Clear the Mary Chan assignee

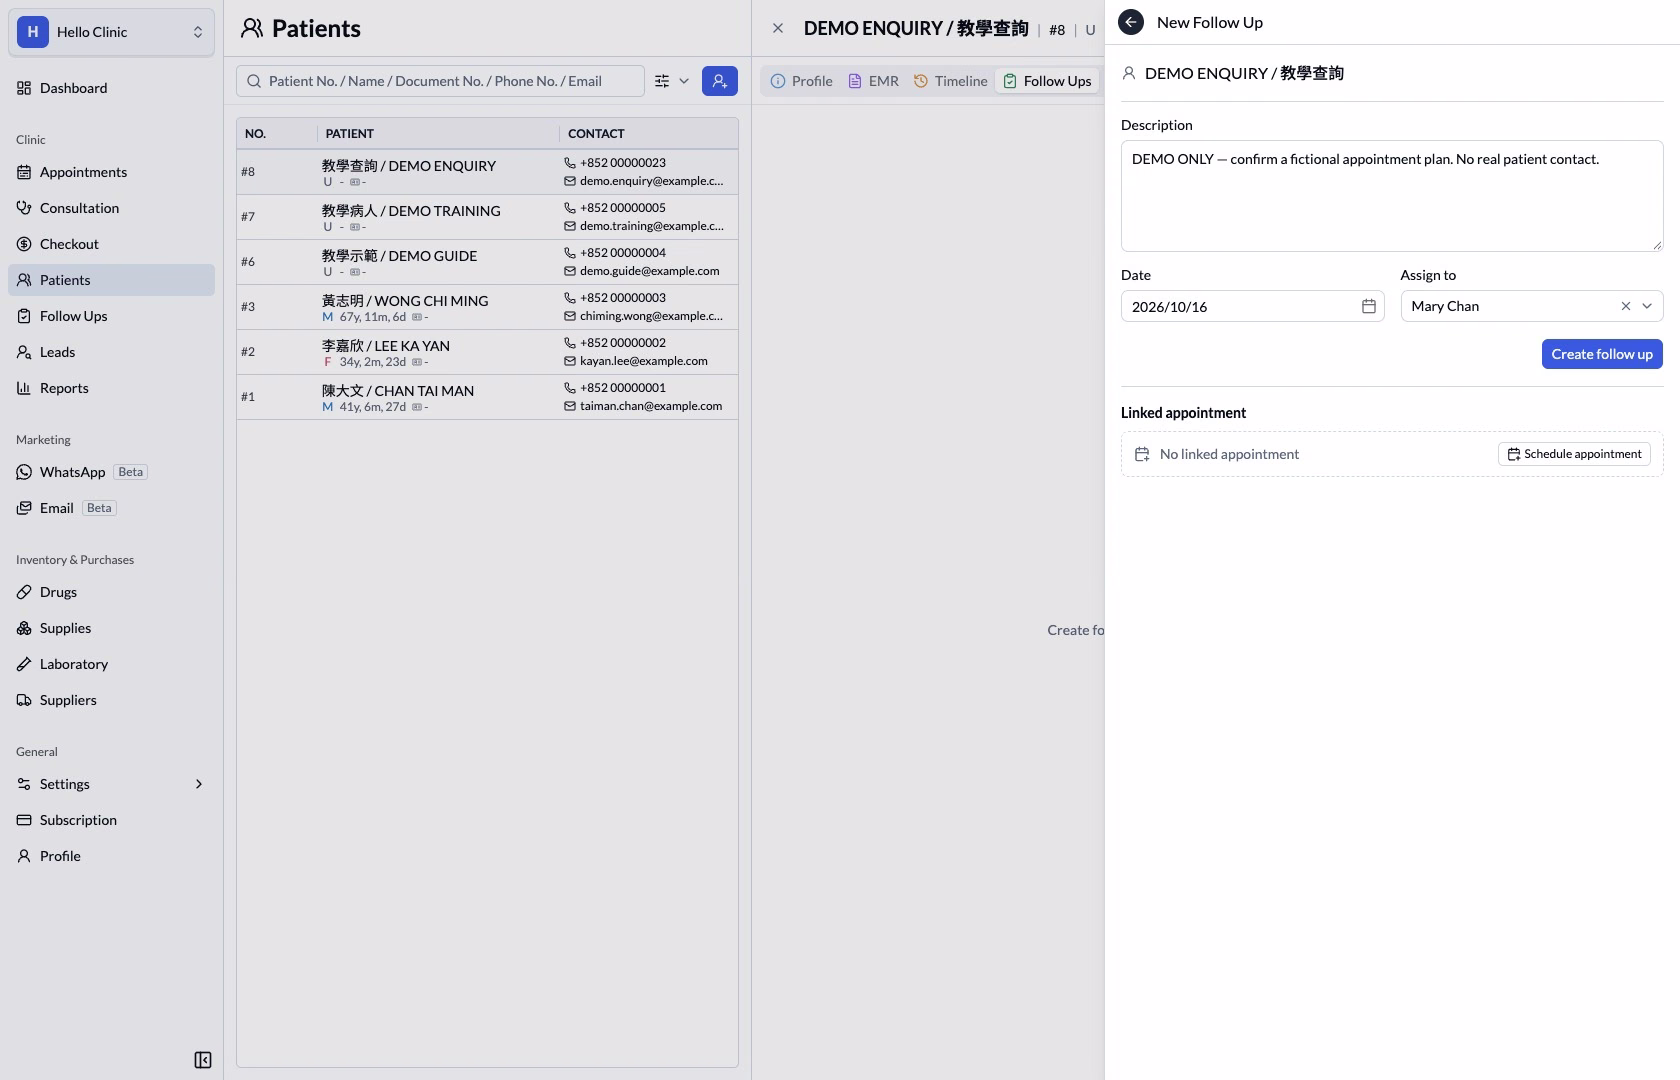click(1625, 306)
